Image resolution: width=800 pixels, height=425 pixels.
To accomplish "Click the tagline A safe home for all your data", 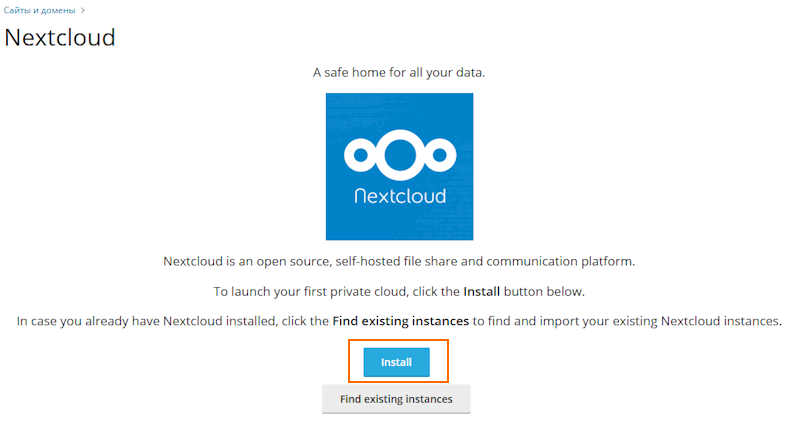I will tap(399, 72).
